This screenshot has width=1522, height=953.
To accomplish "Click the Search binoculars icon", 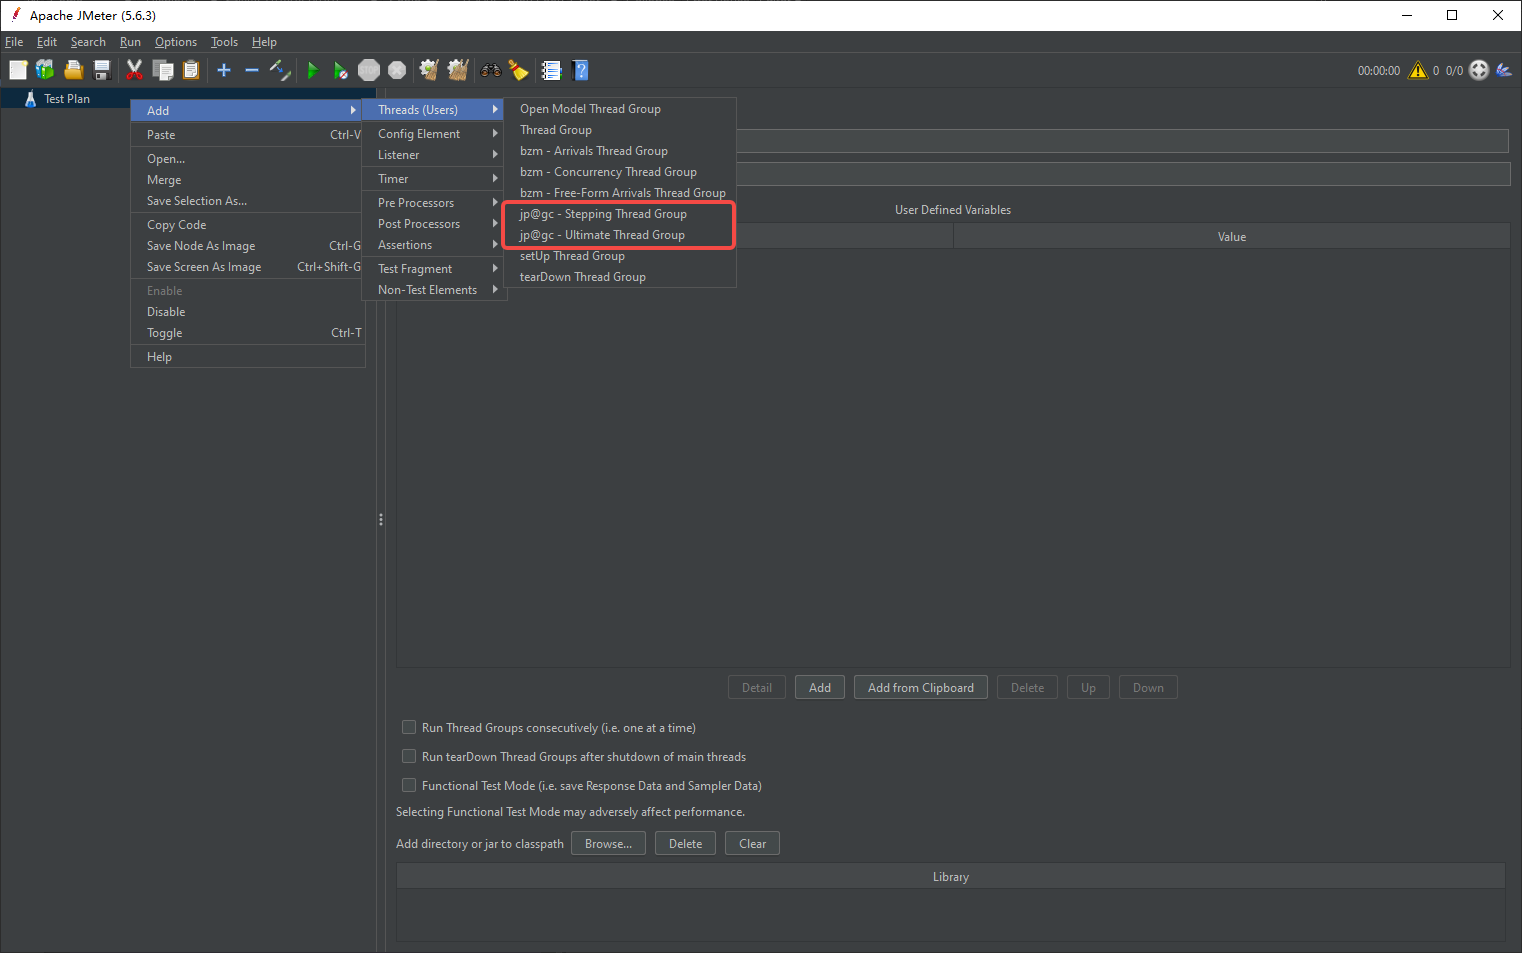I will point(491,70).
